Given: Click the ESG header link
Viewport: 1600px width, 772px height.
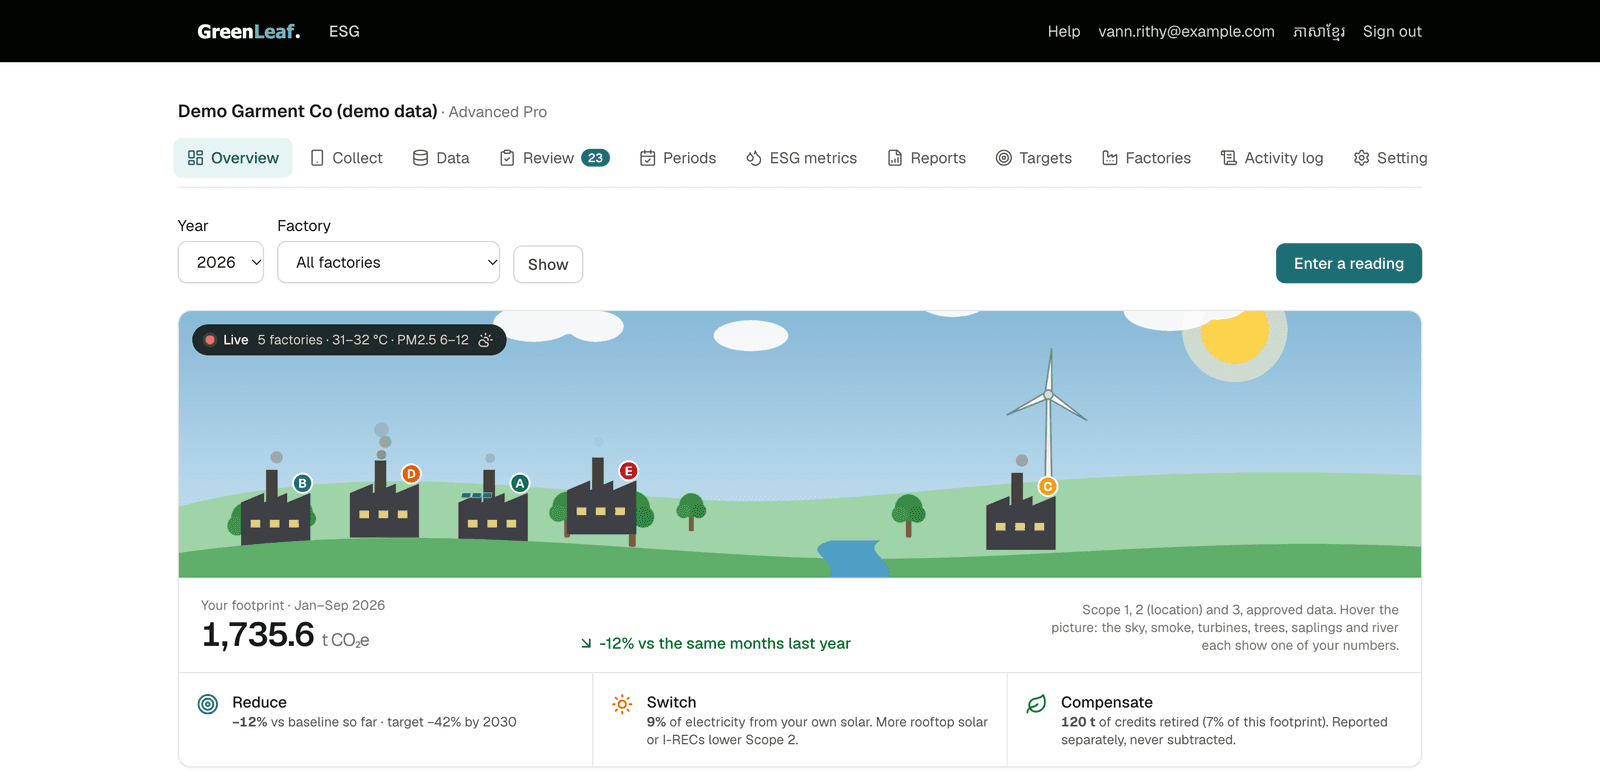Looking at the screenshot, I should click(344, 31).
